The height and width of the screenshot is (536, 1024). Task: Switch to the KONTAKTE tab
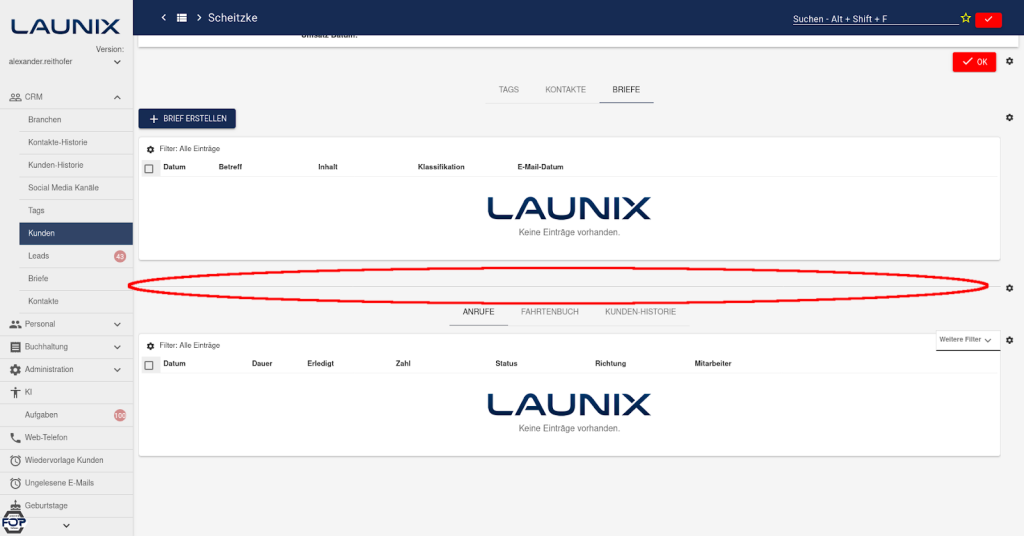[x=566, y=90]
